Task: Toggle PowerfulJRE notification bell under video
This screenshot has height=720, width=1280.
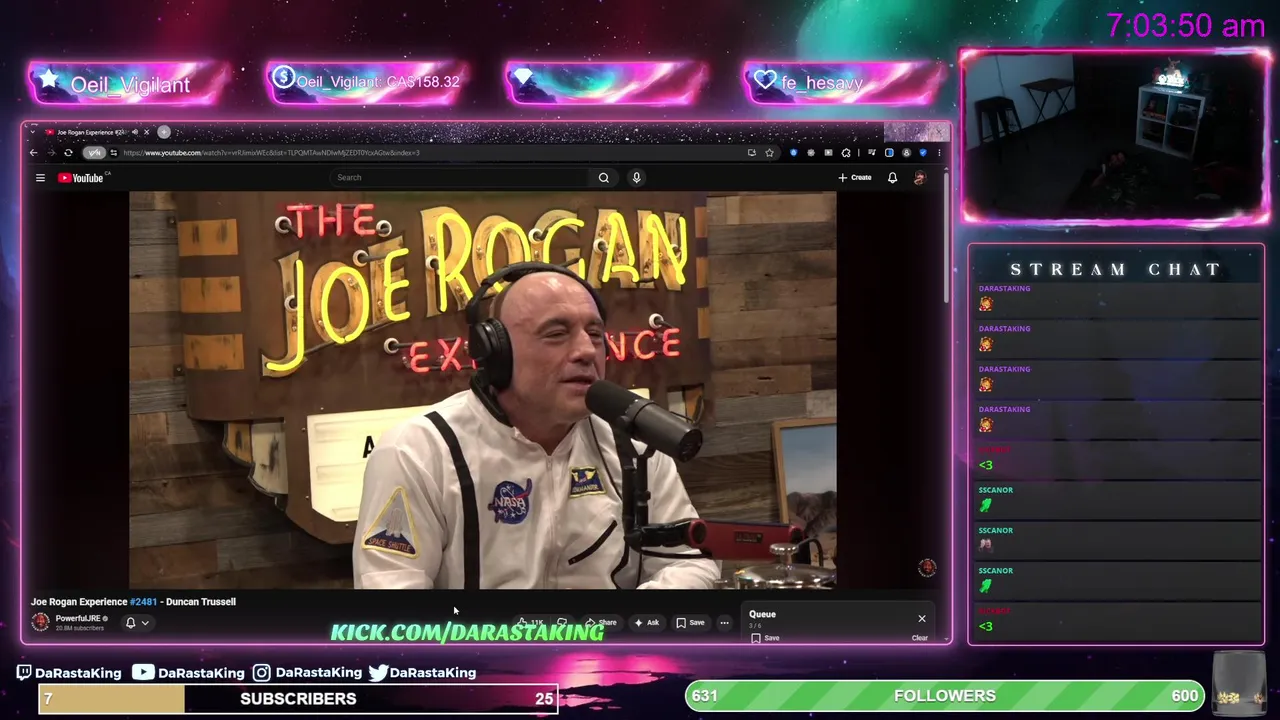Action: 130,623
